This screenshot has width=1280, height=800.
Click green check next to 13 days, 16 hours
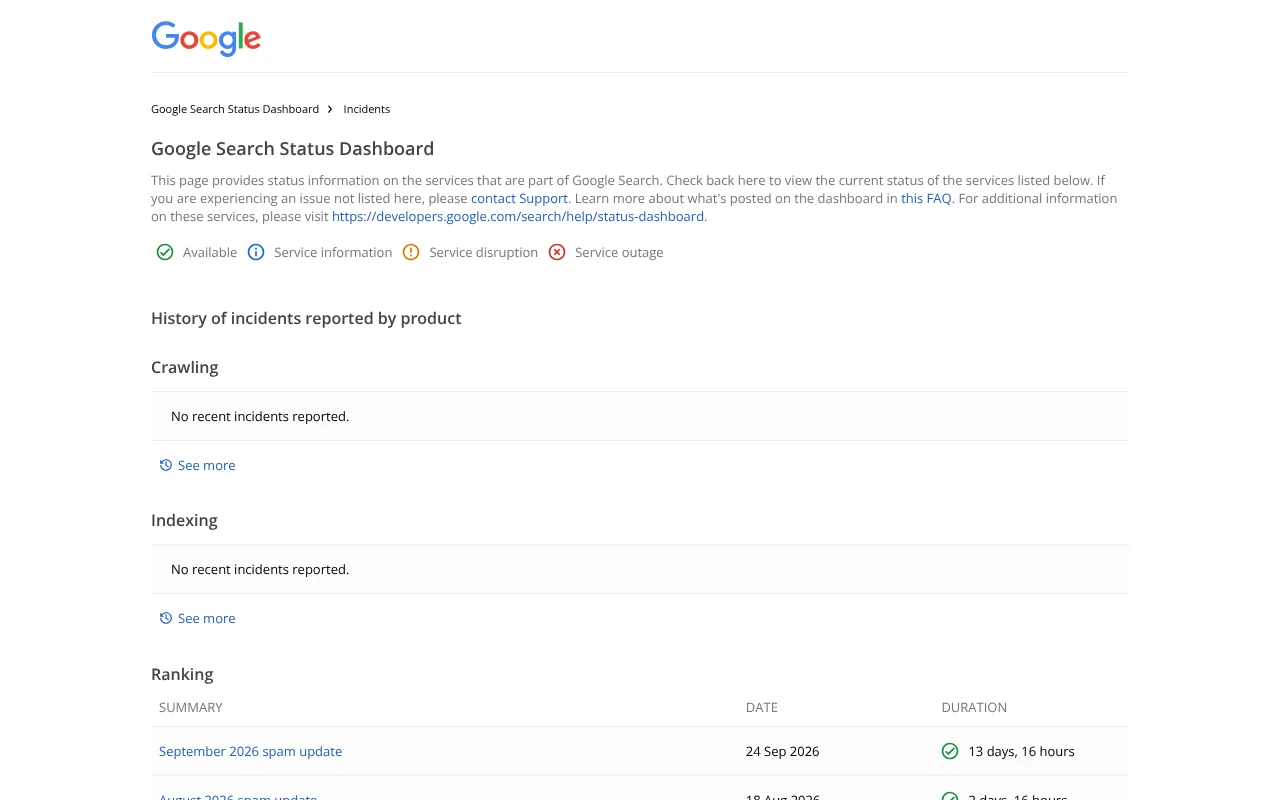pos(950,751)
